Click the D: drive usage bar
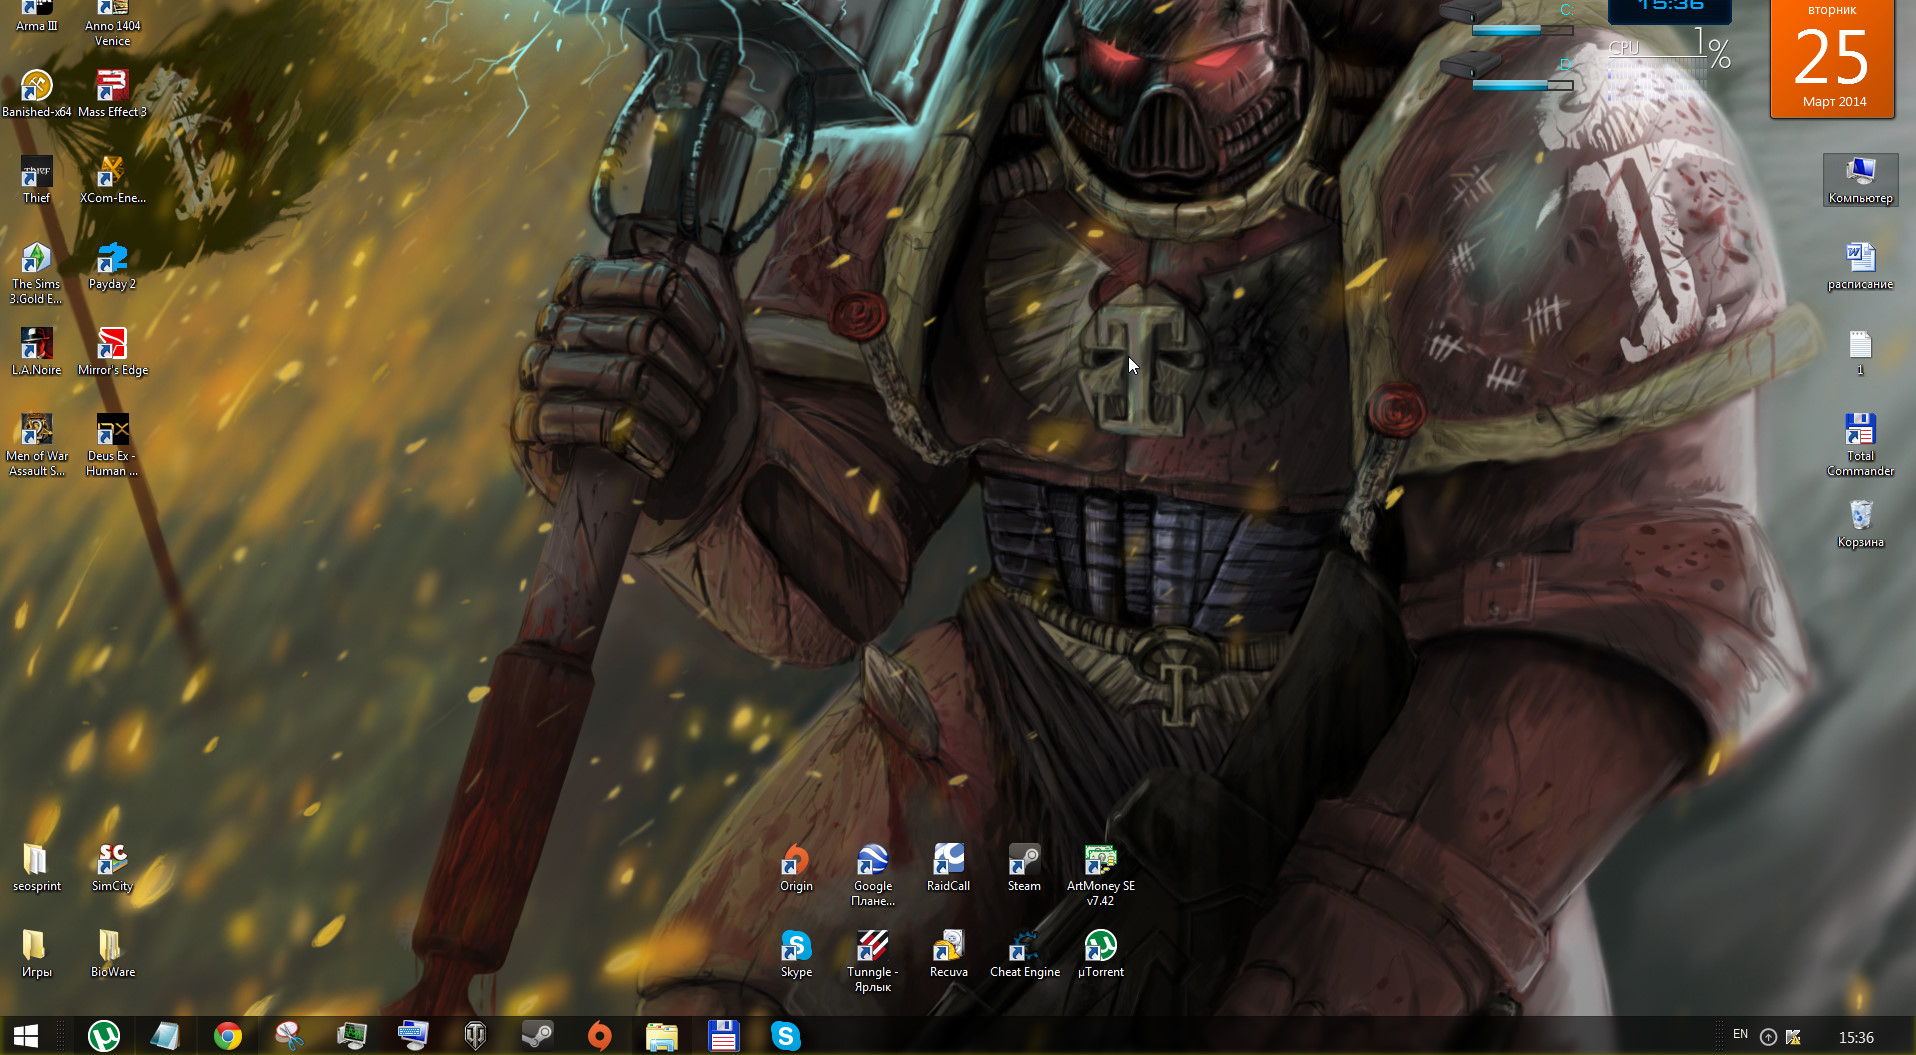Image resolution: width=1916 pixels, height=1055 pixels. [x=1522, y=86]
